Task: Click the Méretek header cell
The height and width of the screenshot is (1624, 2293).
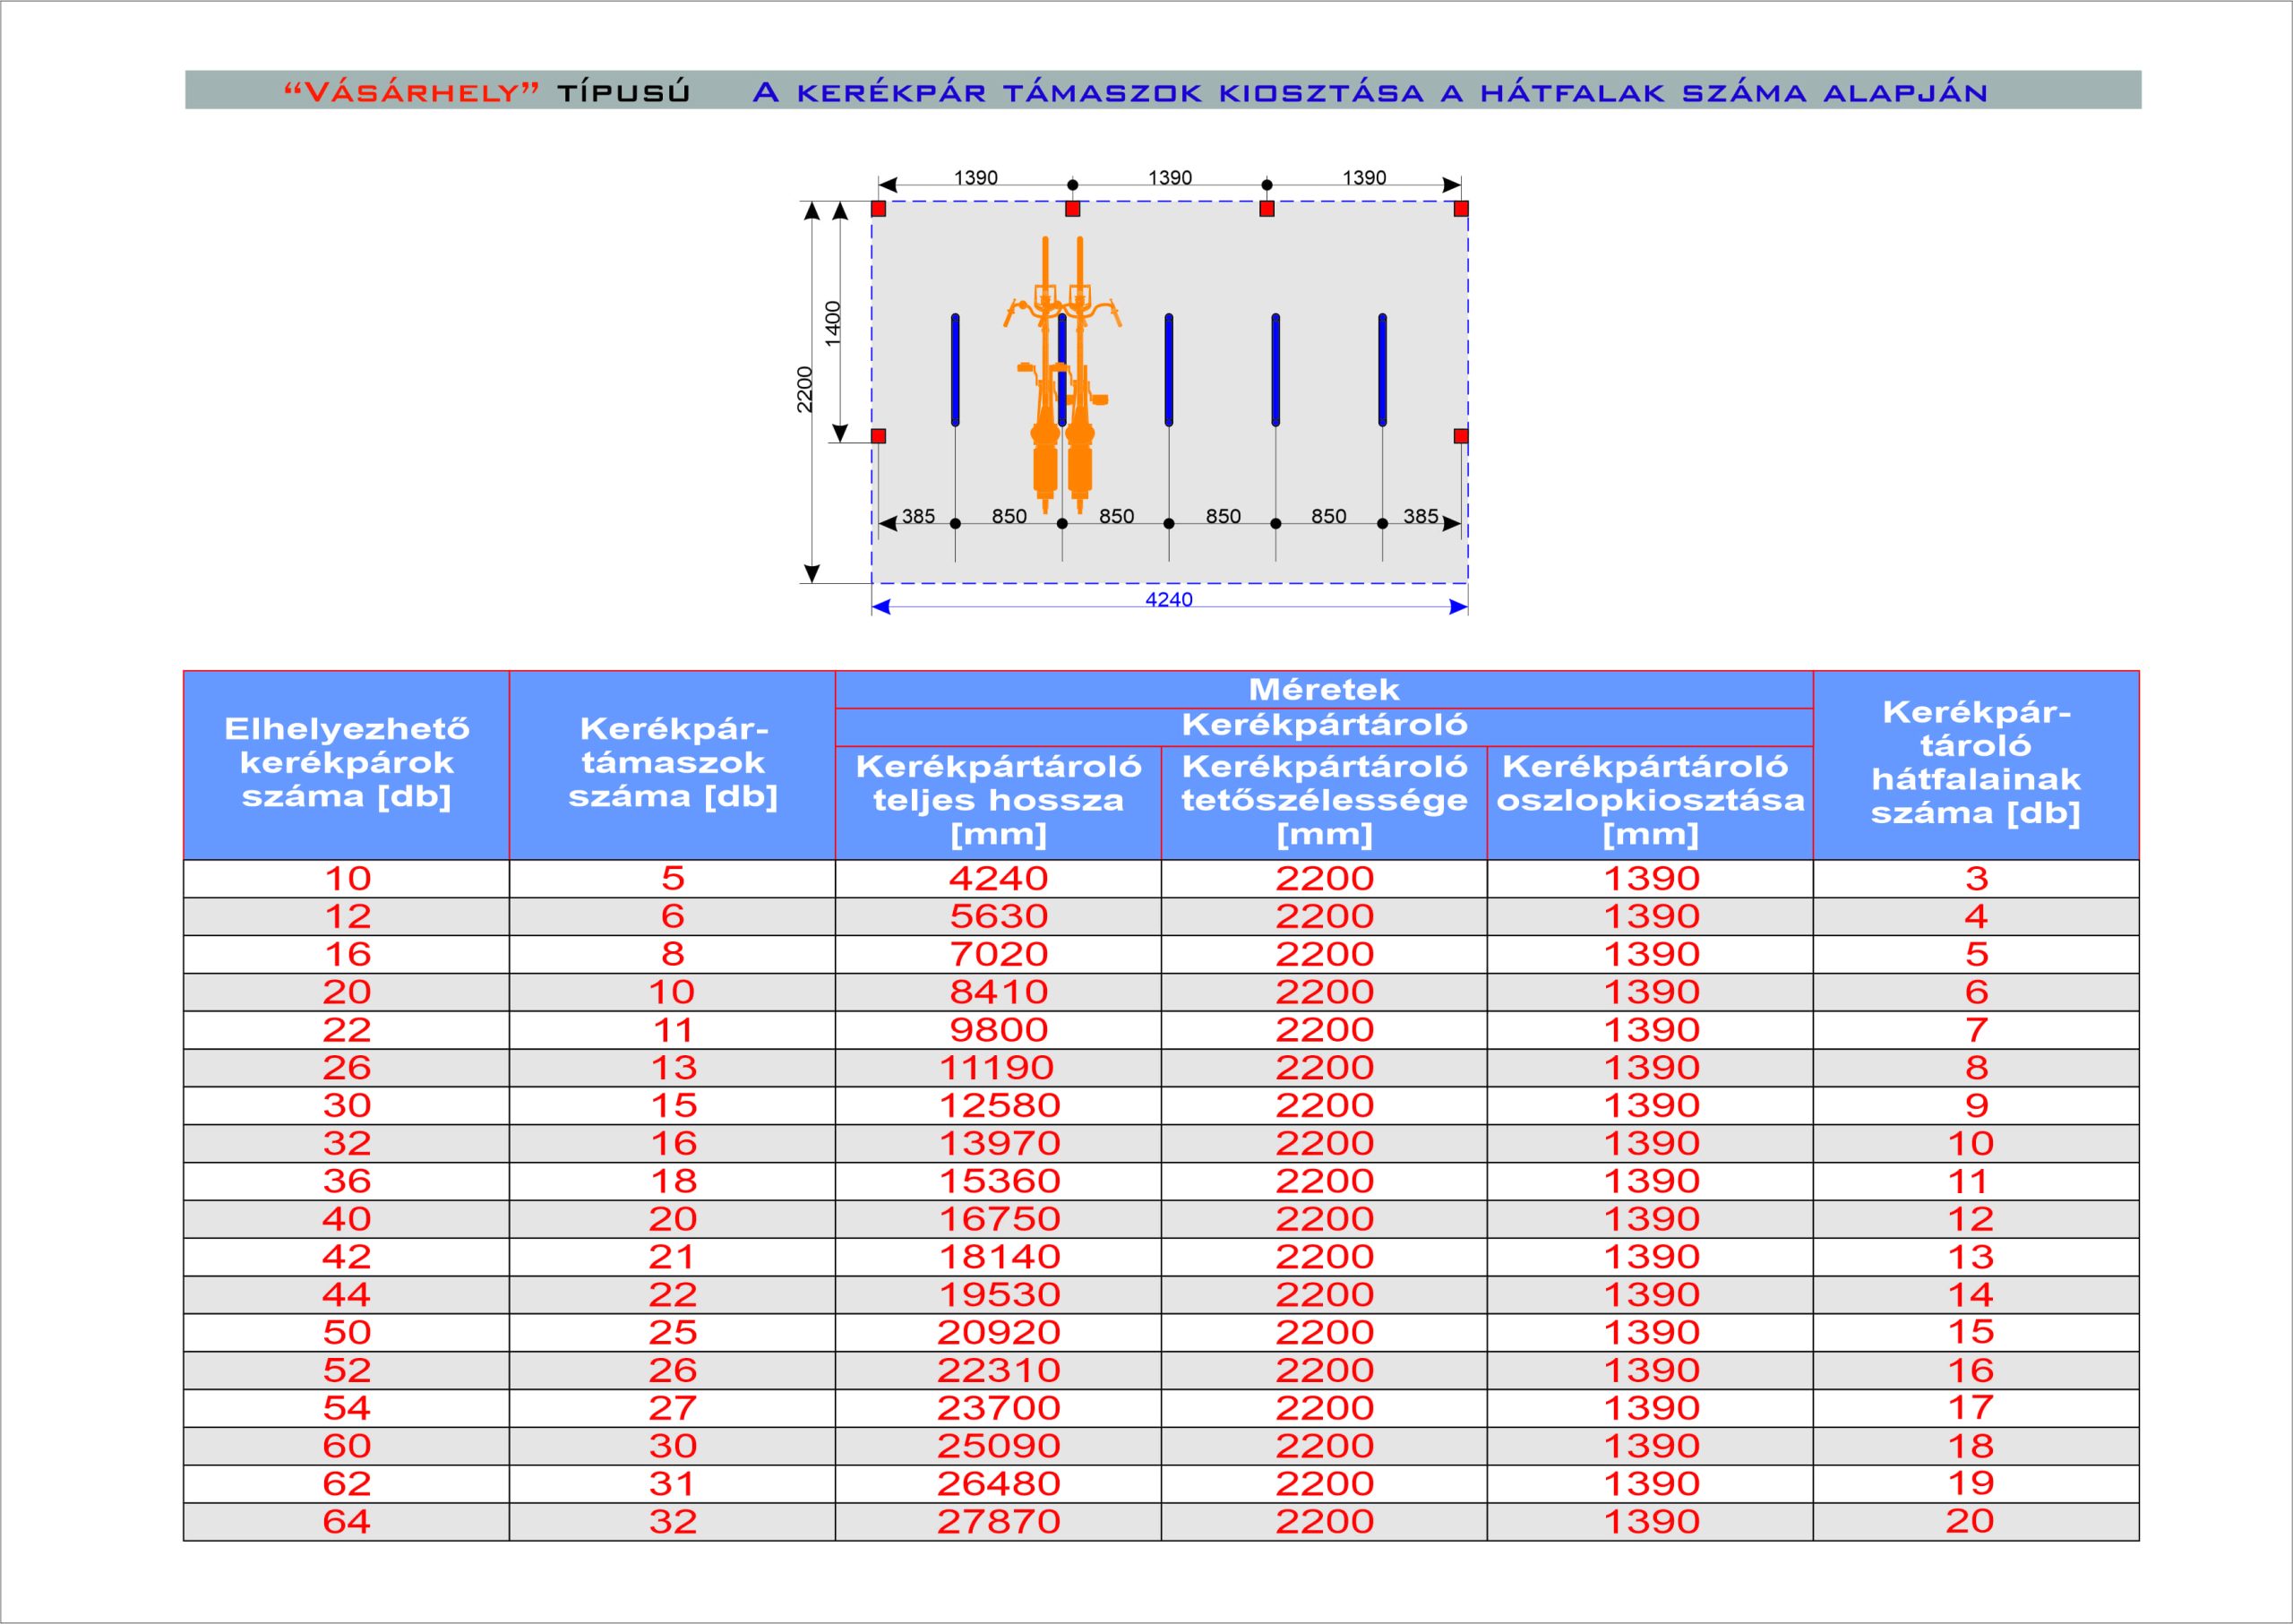Action: [1323, 689]
